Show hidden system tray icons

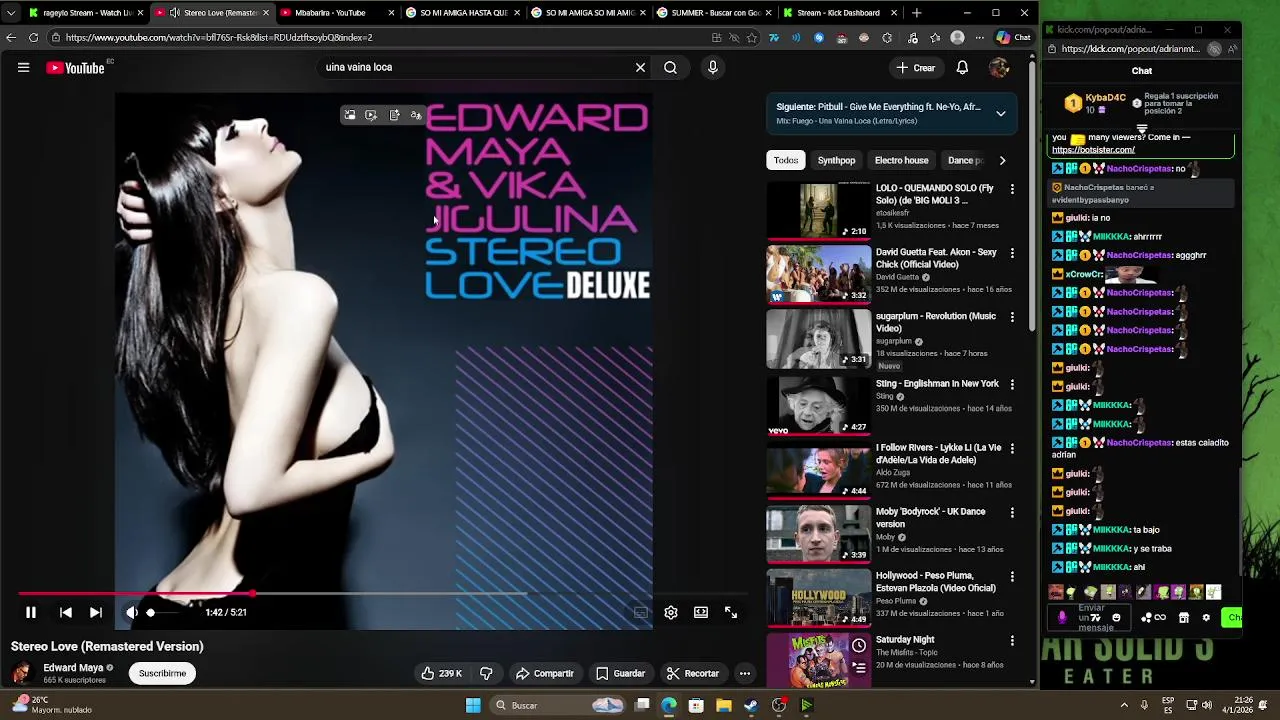[x=1125, y=705]
